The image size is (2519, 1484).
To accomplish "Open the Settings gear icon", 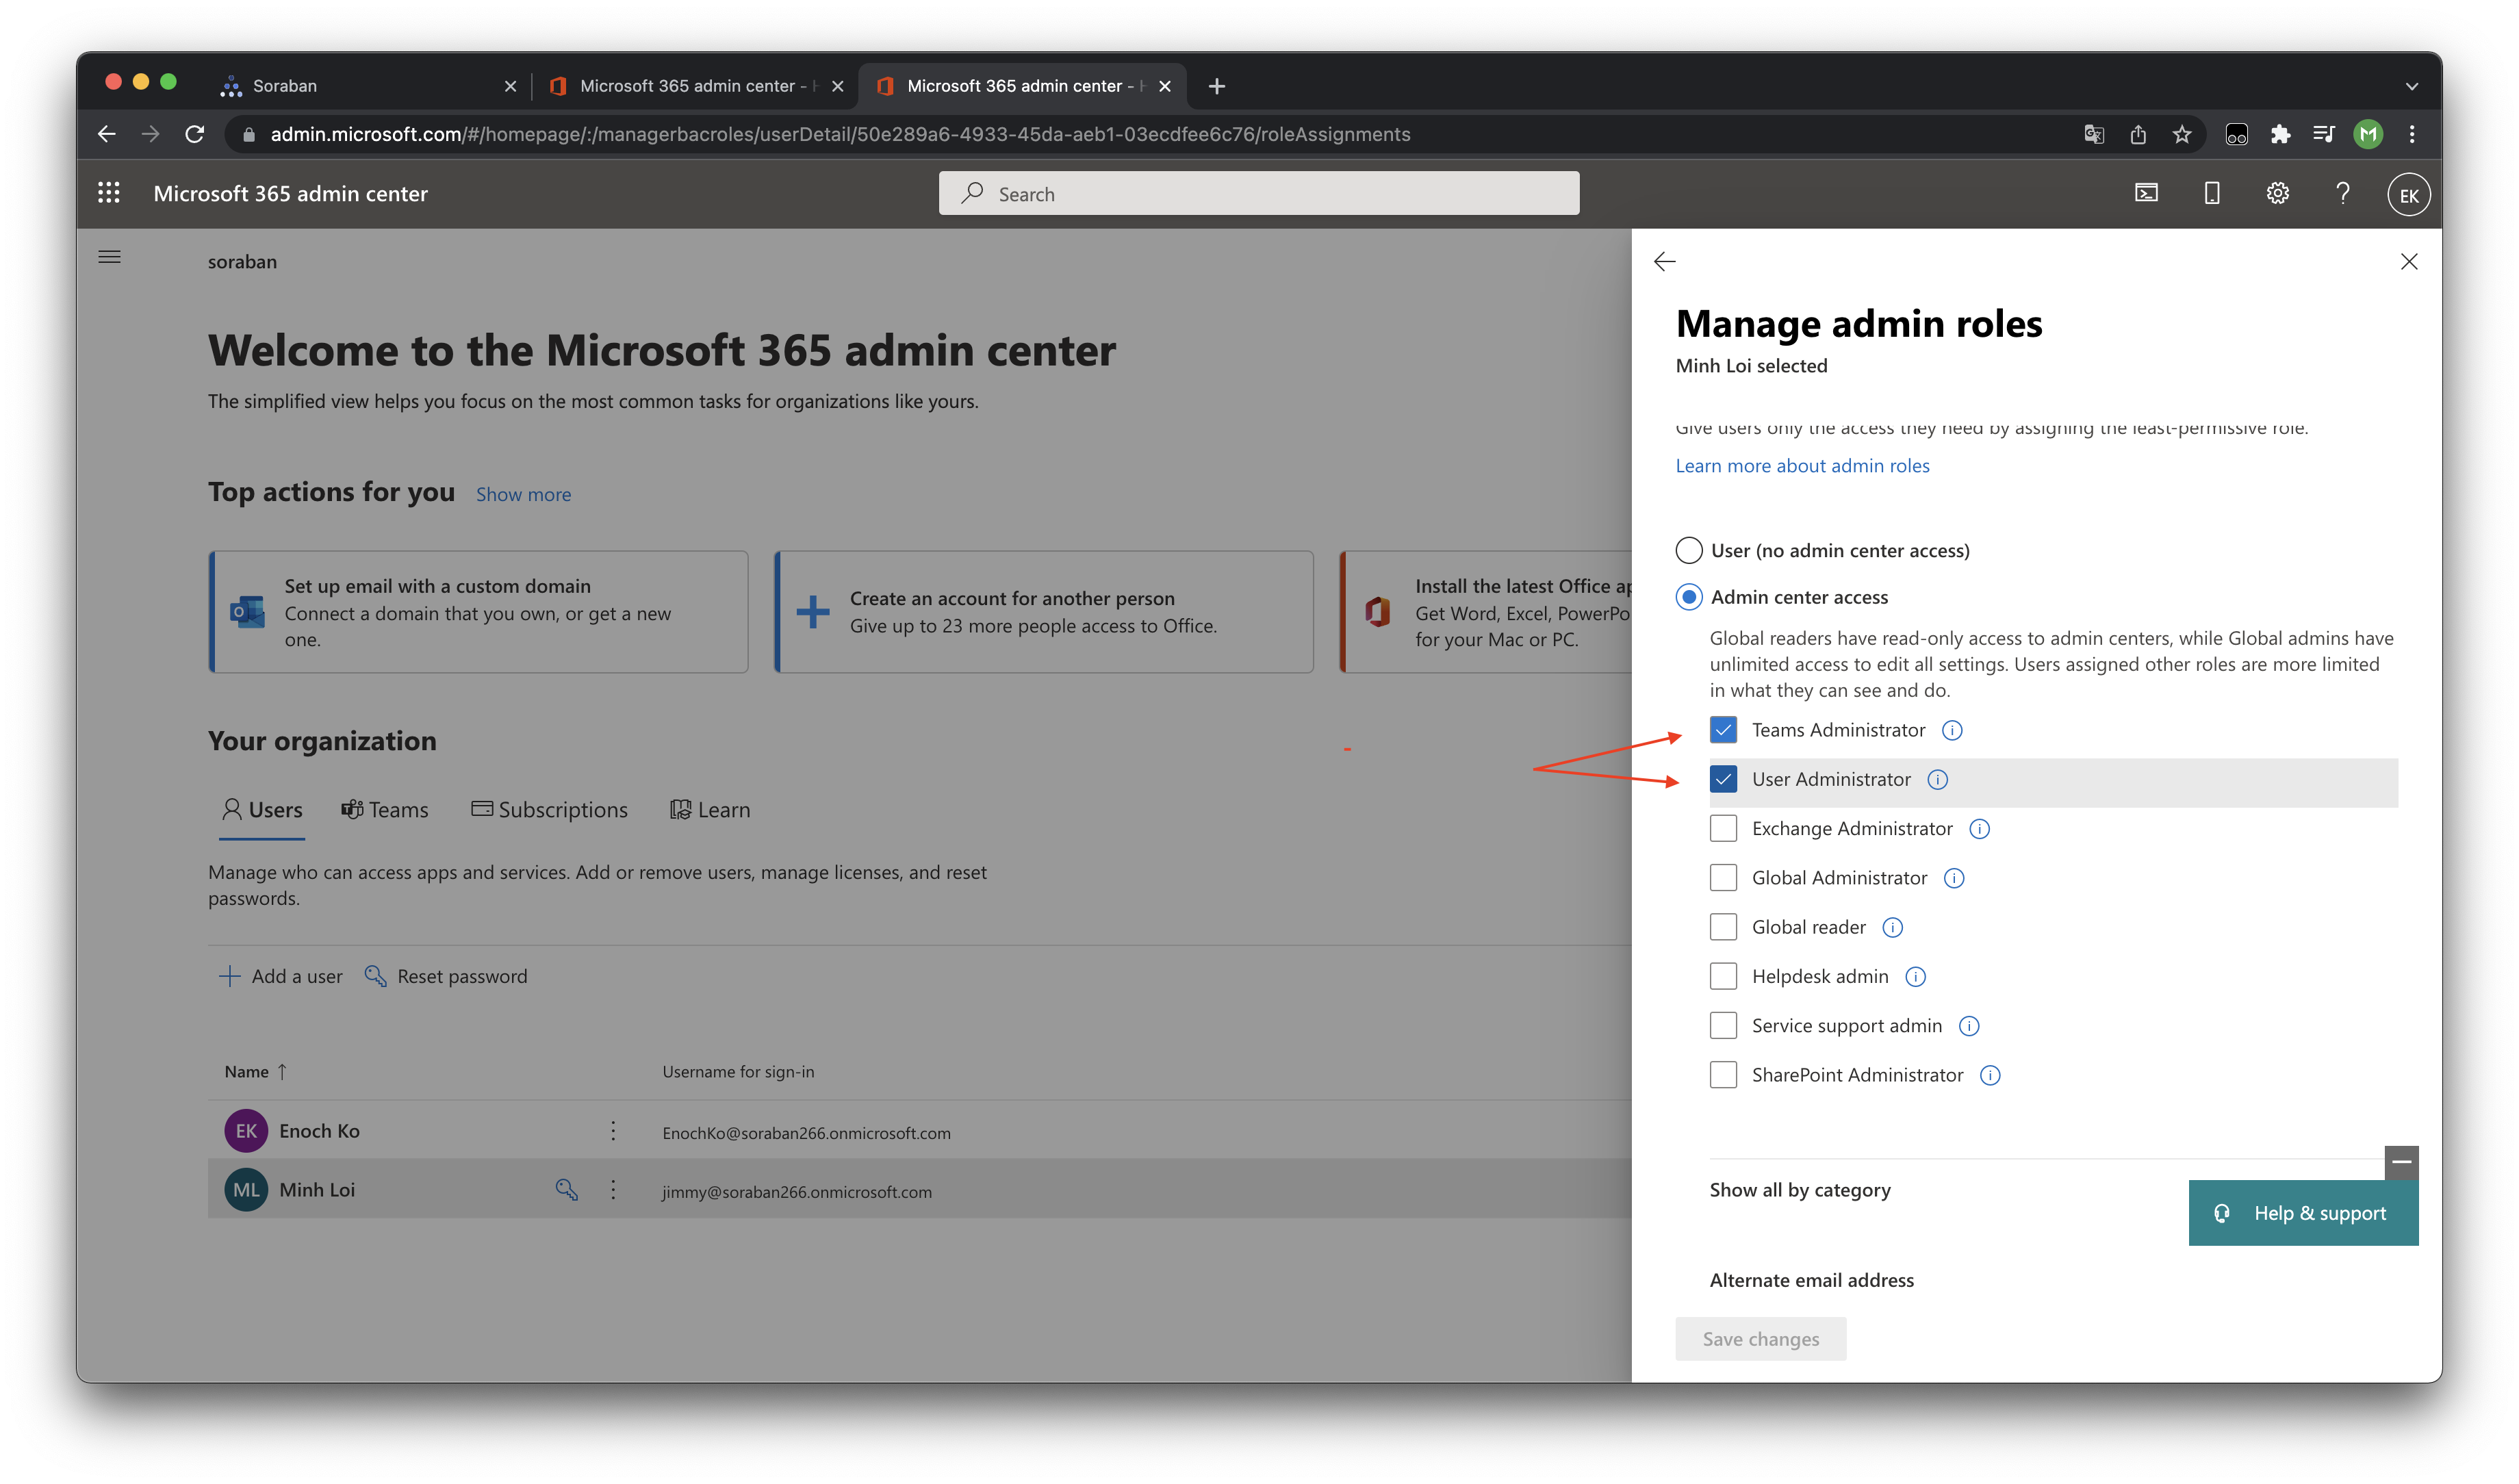I will 2277,193.
